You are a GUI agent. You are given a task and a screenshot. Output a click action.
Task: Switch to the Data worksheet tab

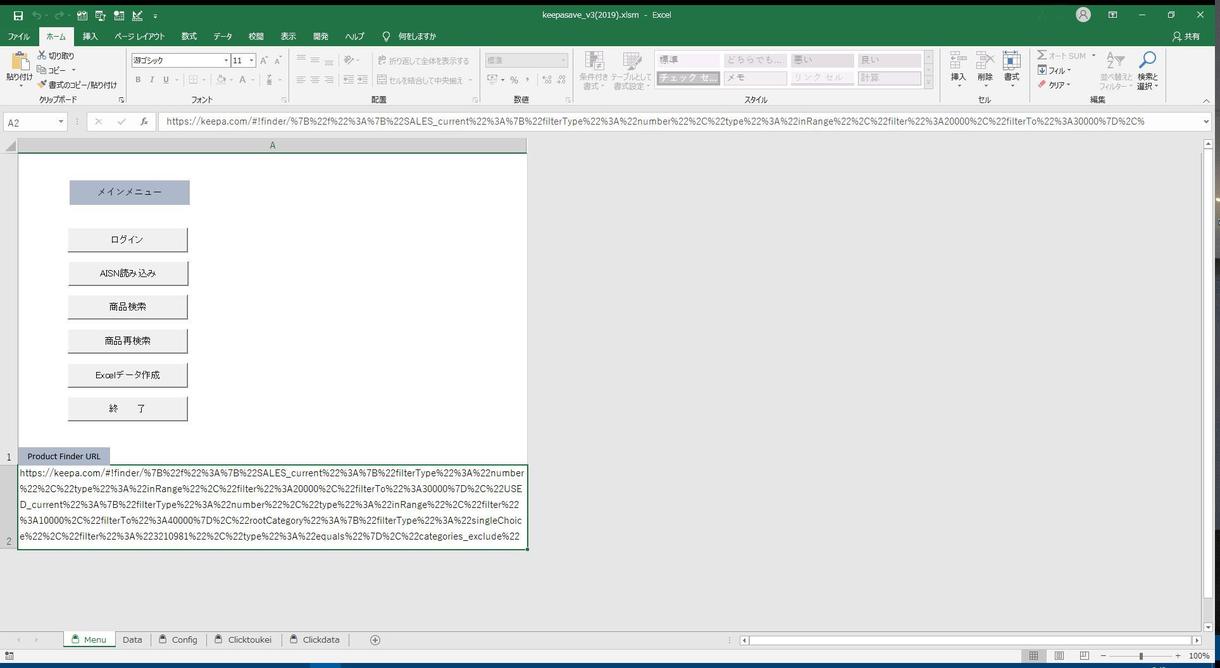click(x=132, y=639)
